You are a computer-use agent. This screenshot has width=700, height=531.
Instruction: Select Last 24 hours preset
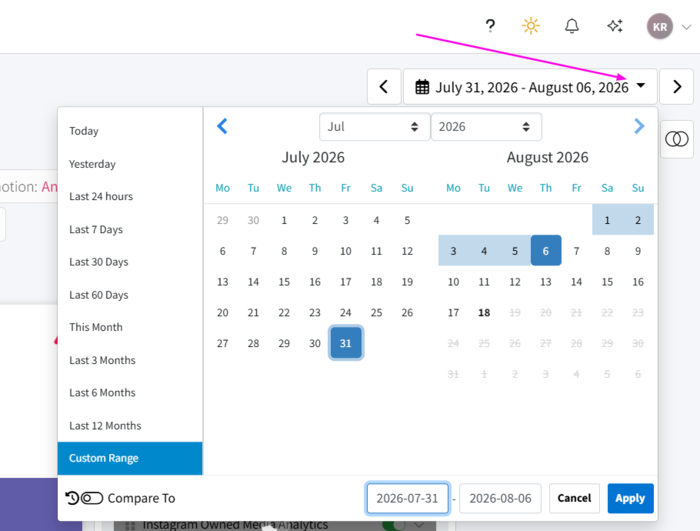(x=129, y=197)
